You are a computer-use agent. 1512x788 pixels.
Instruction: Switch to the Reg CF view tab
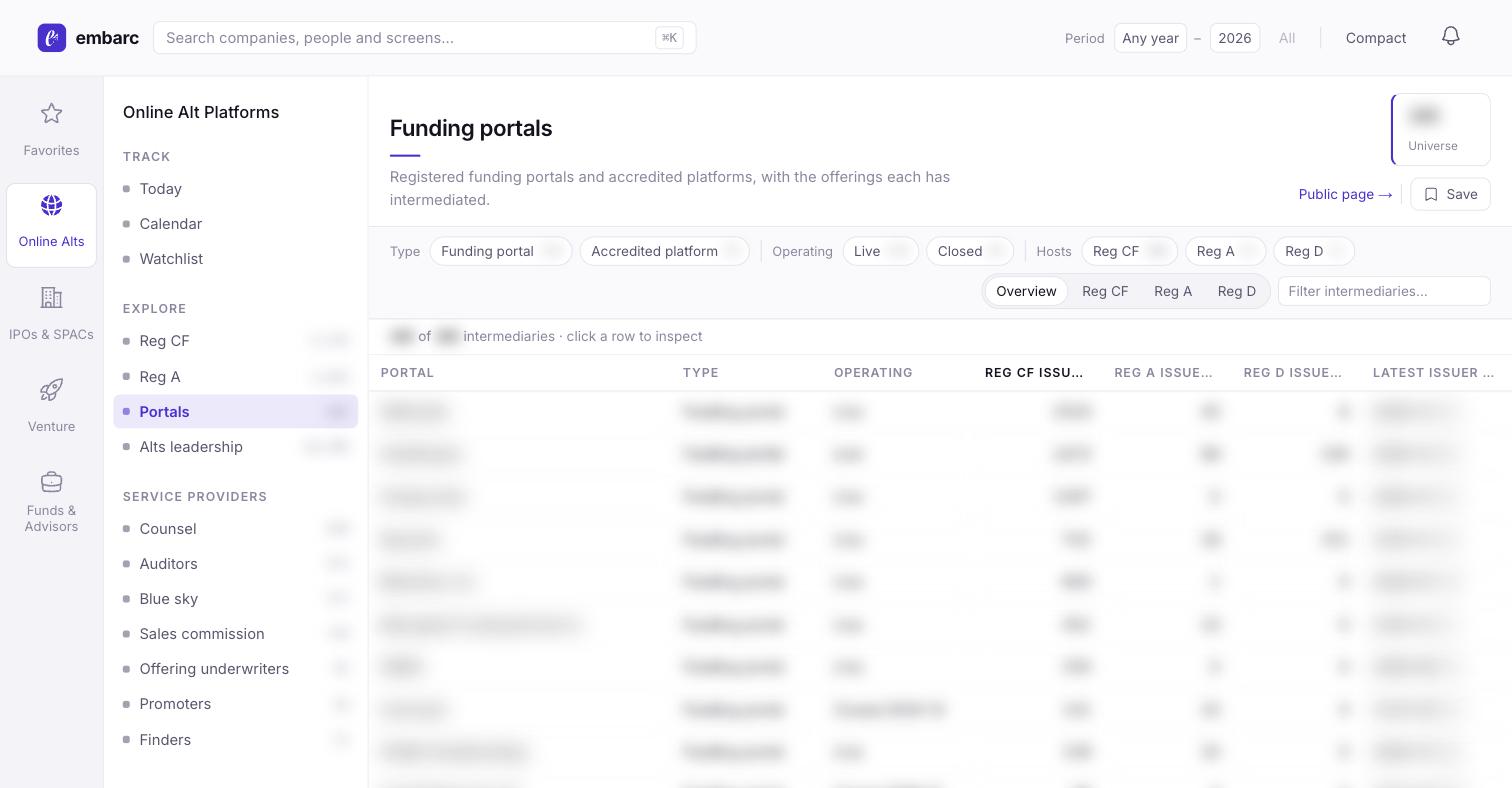point(1105,291)
